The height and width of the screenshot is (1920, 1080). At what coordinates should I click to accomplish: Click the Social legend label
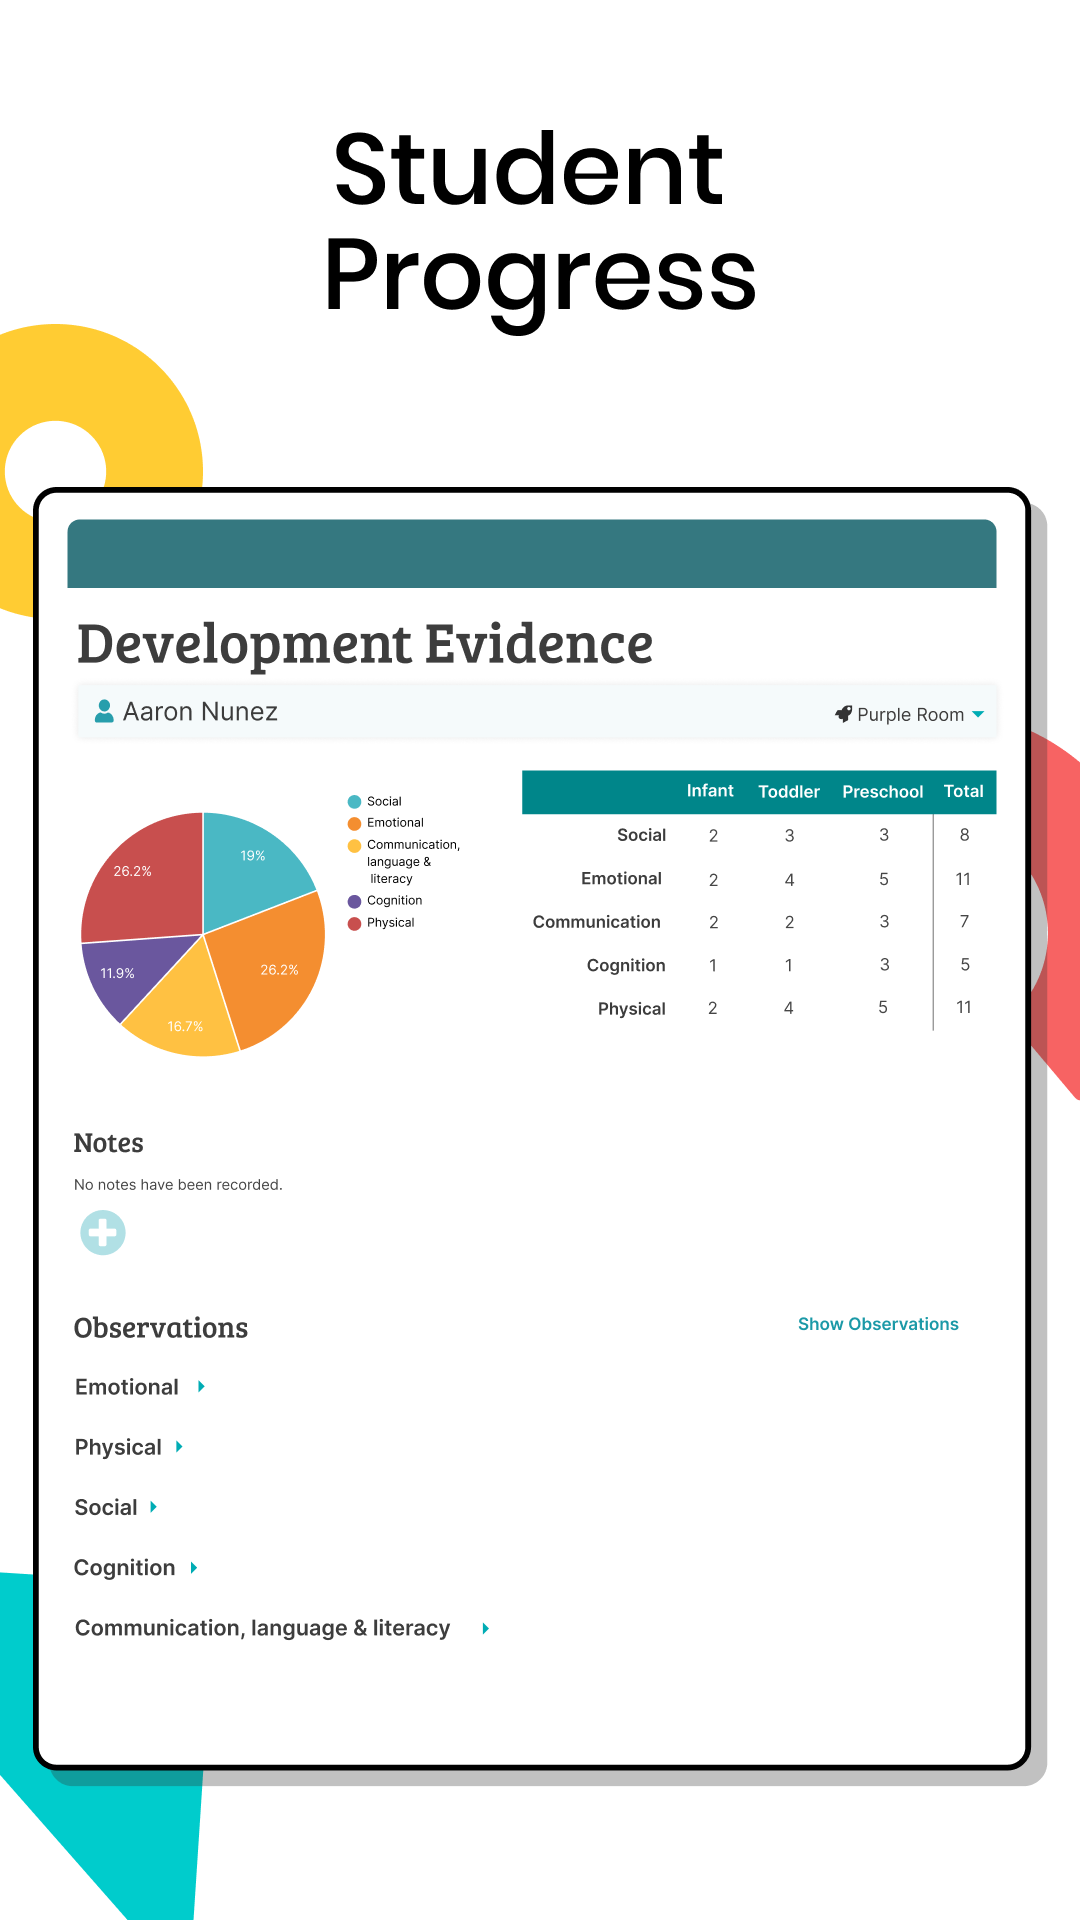384,801
